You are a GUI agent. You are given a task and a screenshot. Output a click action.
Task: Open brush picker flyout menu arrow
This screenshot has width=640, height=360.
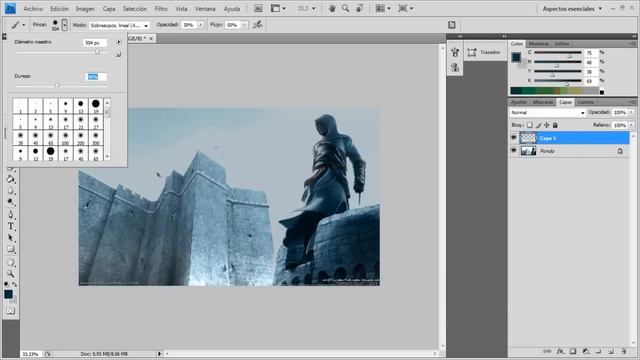[118, 42]
